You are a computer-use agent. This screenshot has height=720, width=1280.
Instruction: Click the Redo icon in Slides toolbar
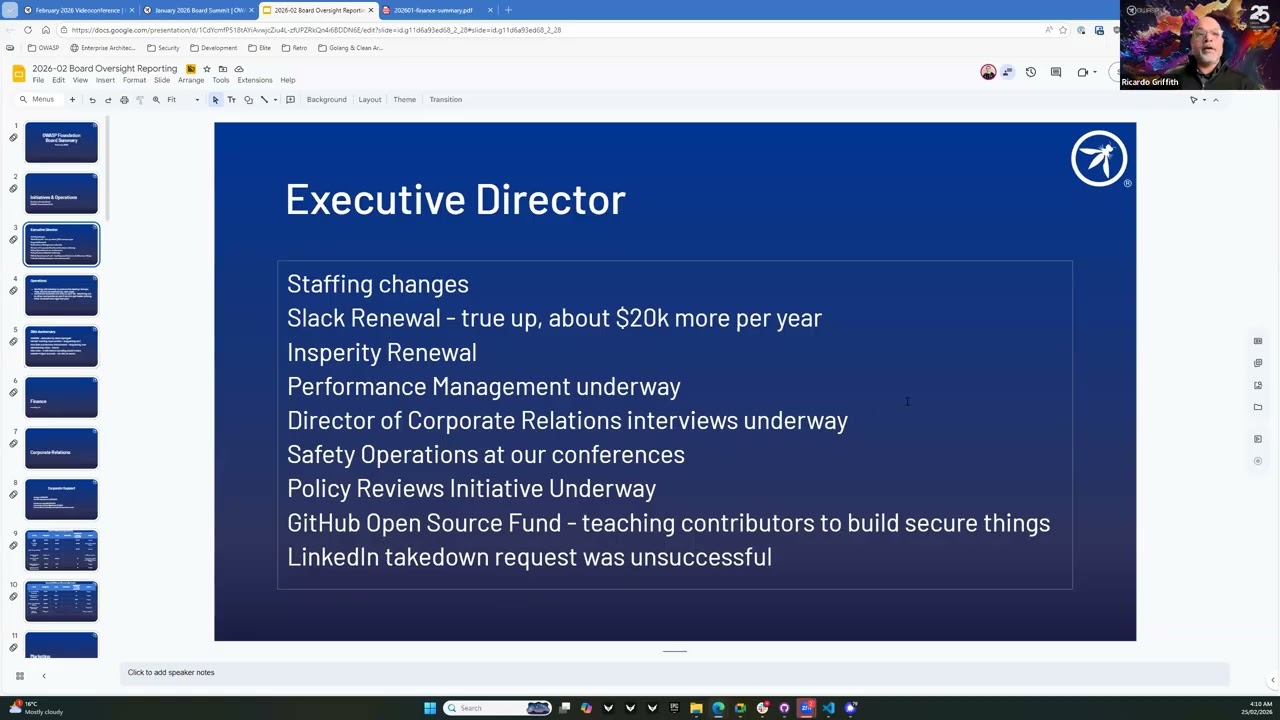[108, 100]
